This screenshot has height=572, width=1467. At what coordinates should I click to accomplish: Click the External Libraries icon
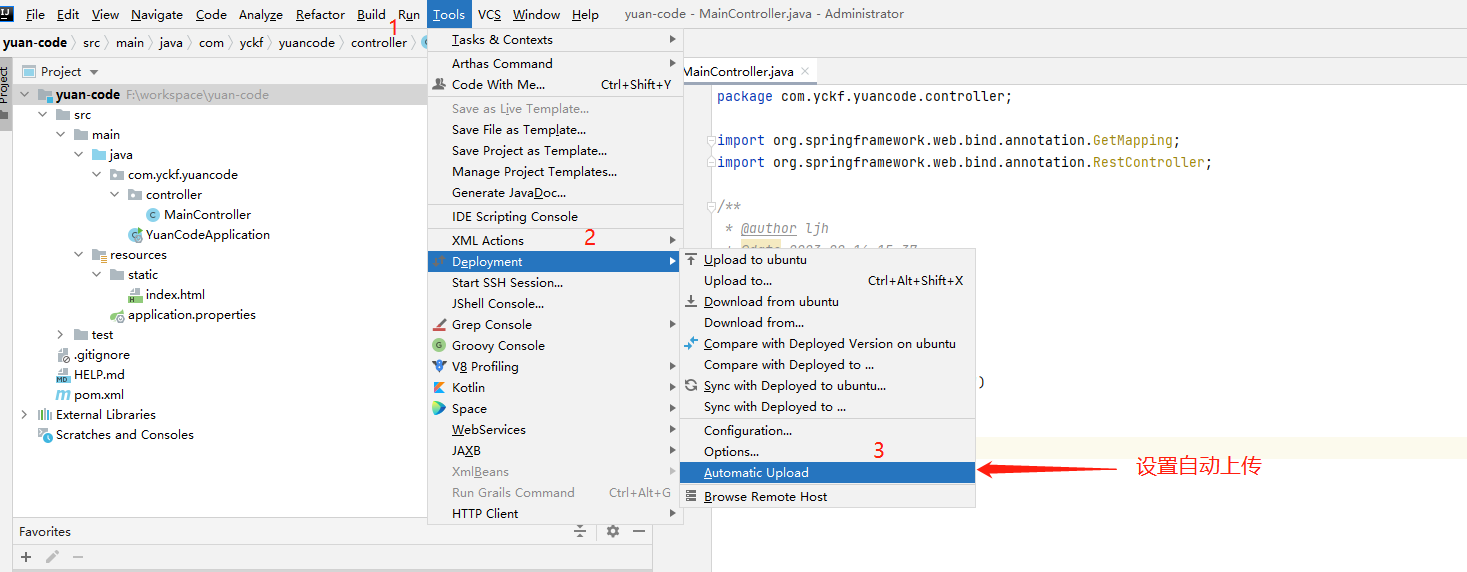coord(45,415)
